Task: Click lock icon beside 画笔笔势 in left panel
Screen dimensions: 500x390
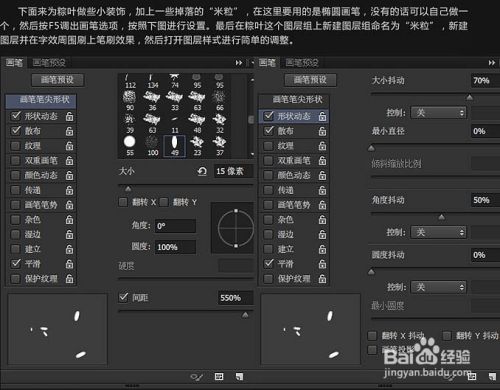Action: click(69, 205)
